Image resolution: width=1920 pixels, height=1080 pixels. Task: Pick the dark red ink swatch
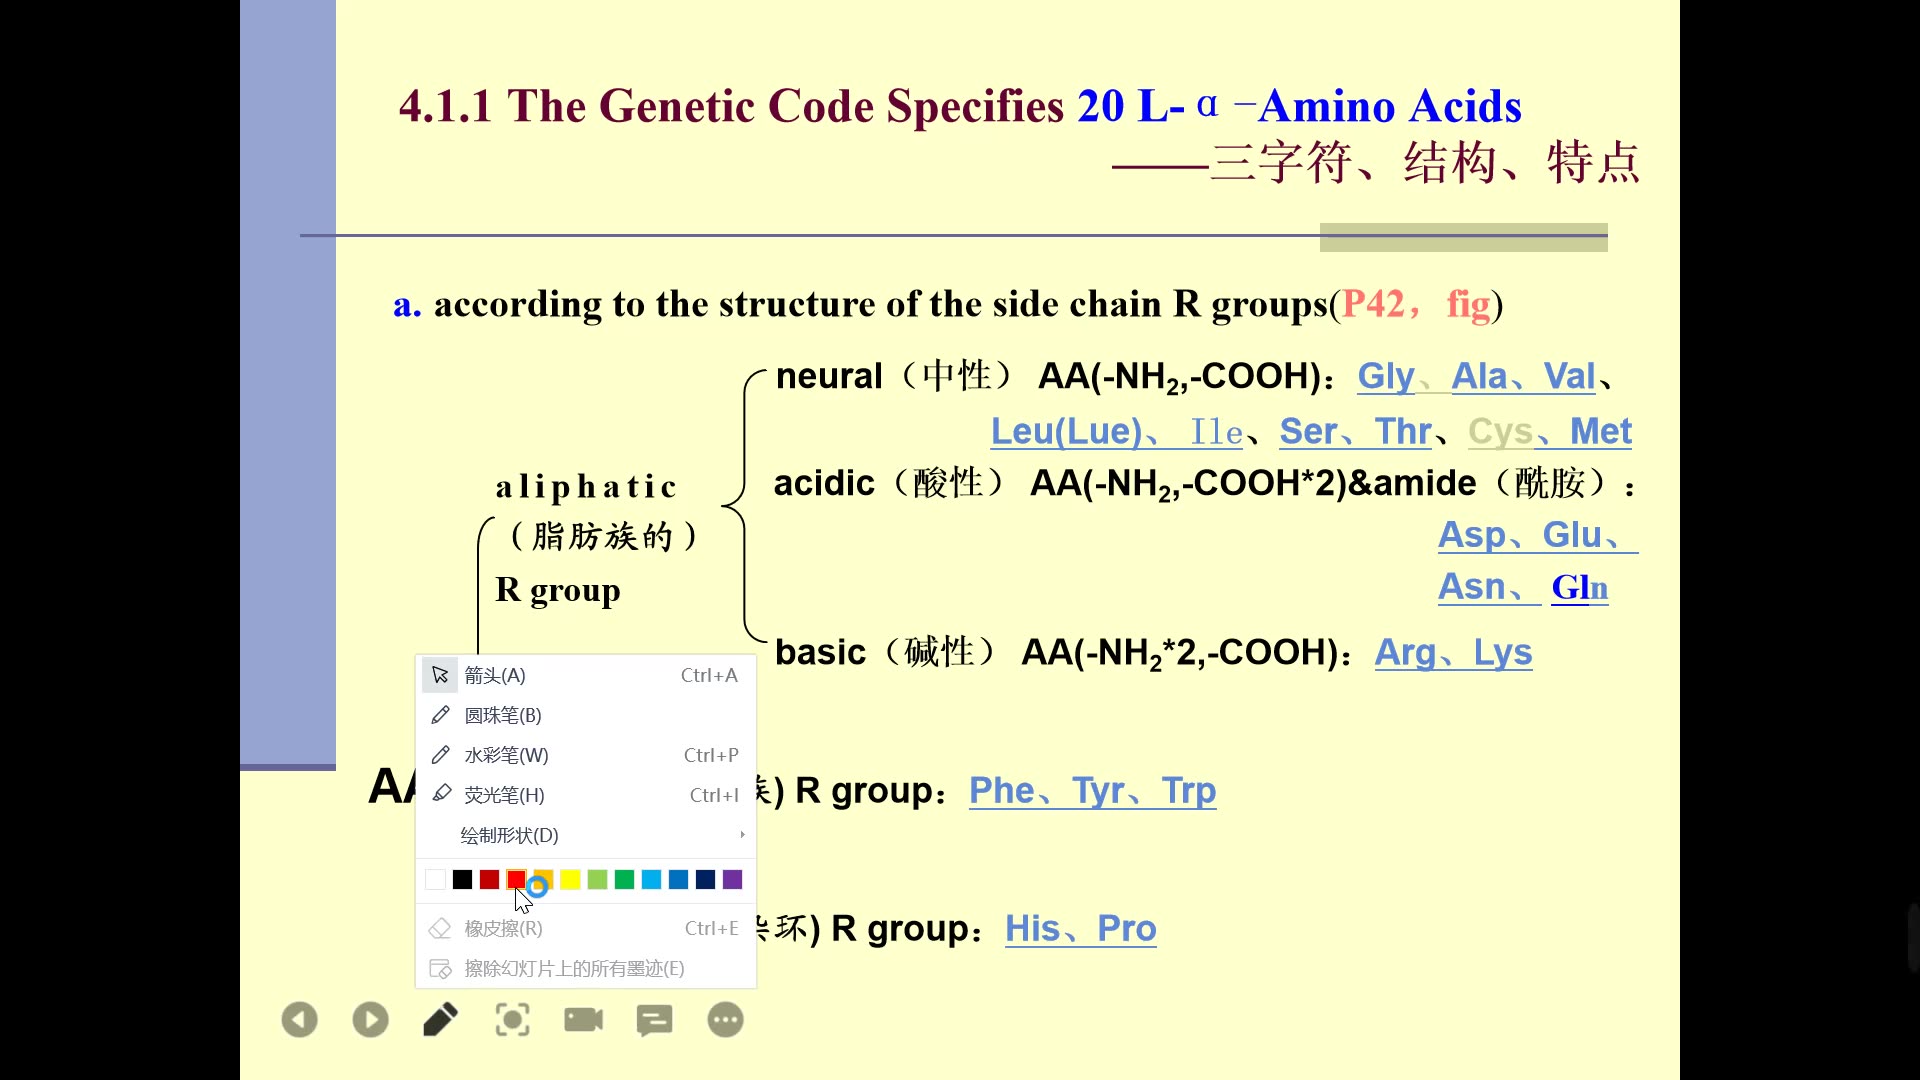click(489, 879)
